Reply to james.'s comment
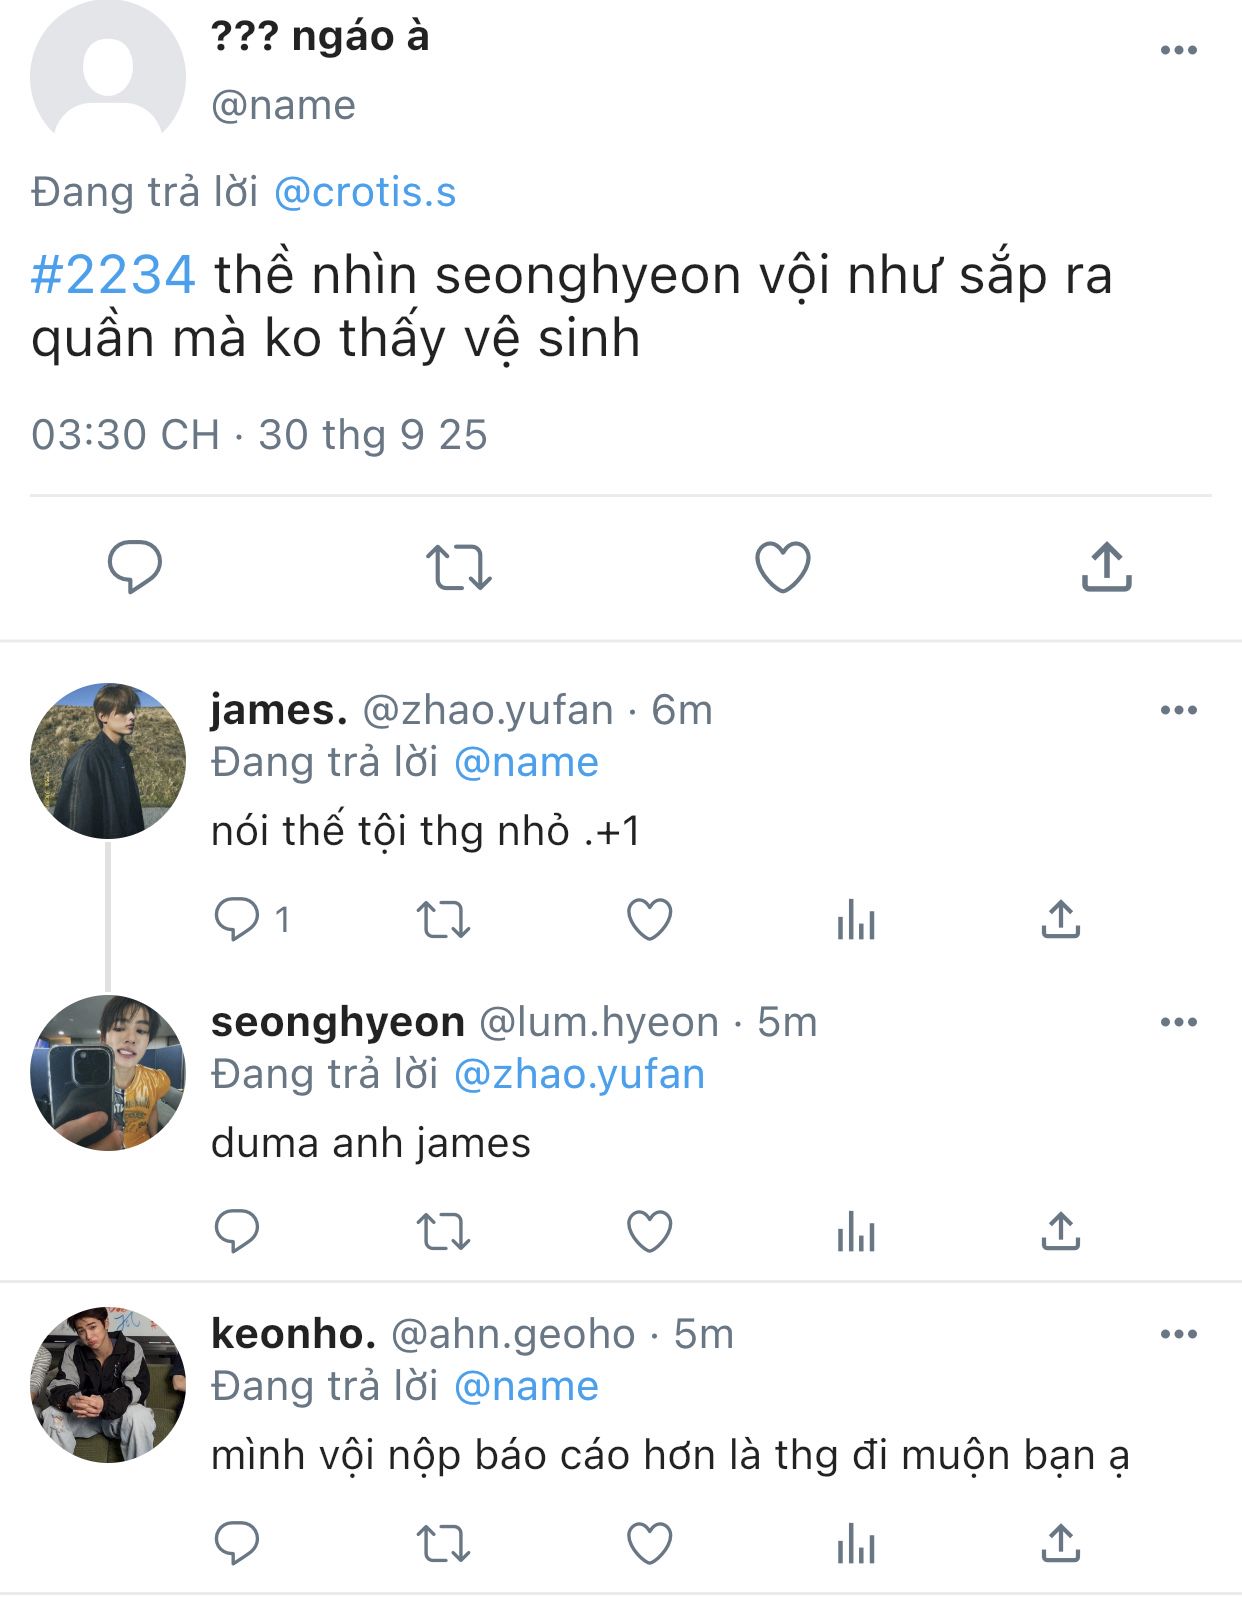The height and width of the screenshot is (1597, 1242). pyautogui.click(x=237, y=919)
